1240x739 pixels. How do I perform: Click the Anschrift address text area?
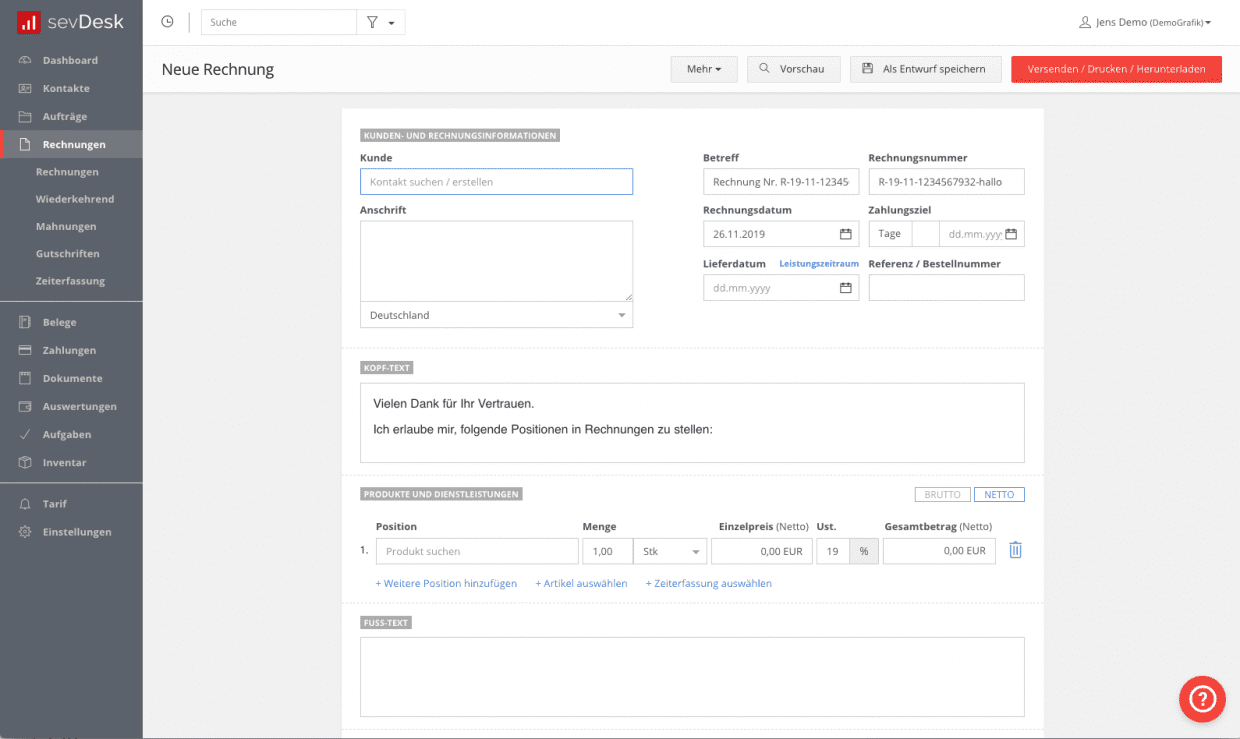(x=496, y=261)
